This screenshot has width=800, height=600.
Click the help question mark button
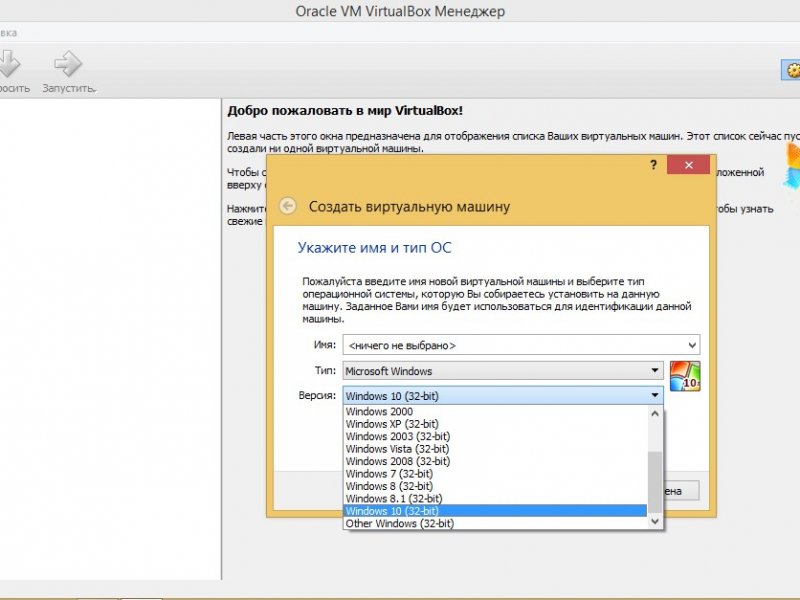click(x=653, y=165)
